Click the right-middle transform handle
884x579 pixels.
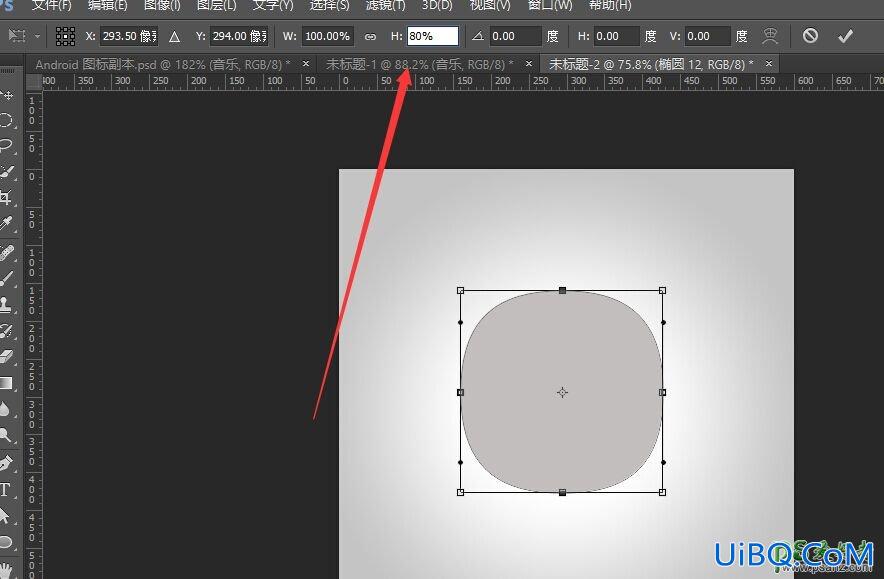662,392
